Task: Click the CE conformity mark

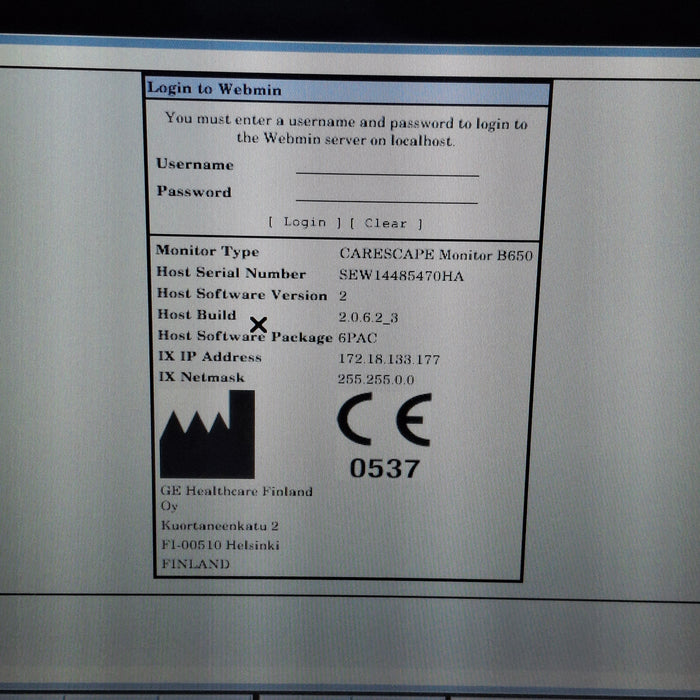Action: pyautogui.click(x=384, y=419)
